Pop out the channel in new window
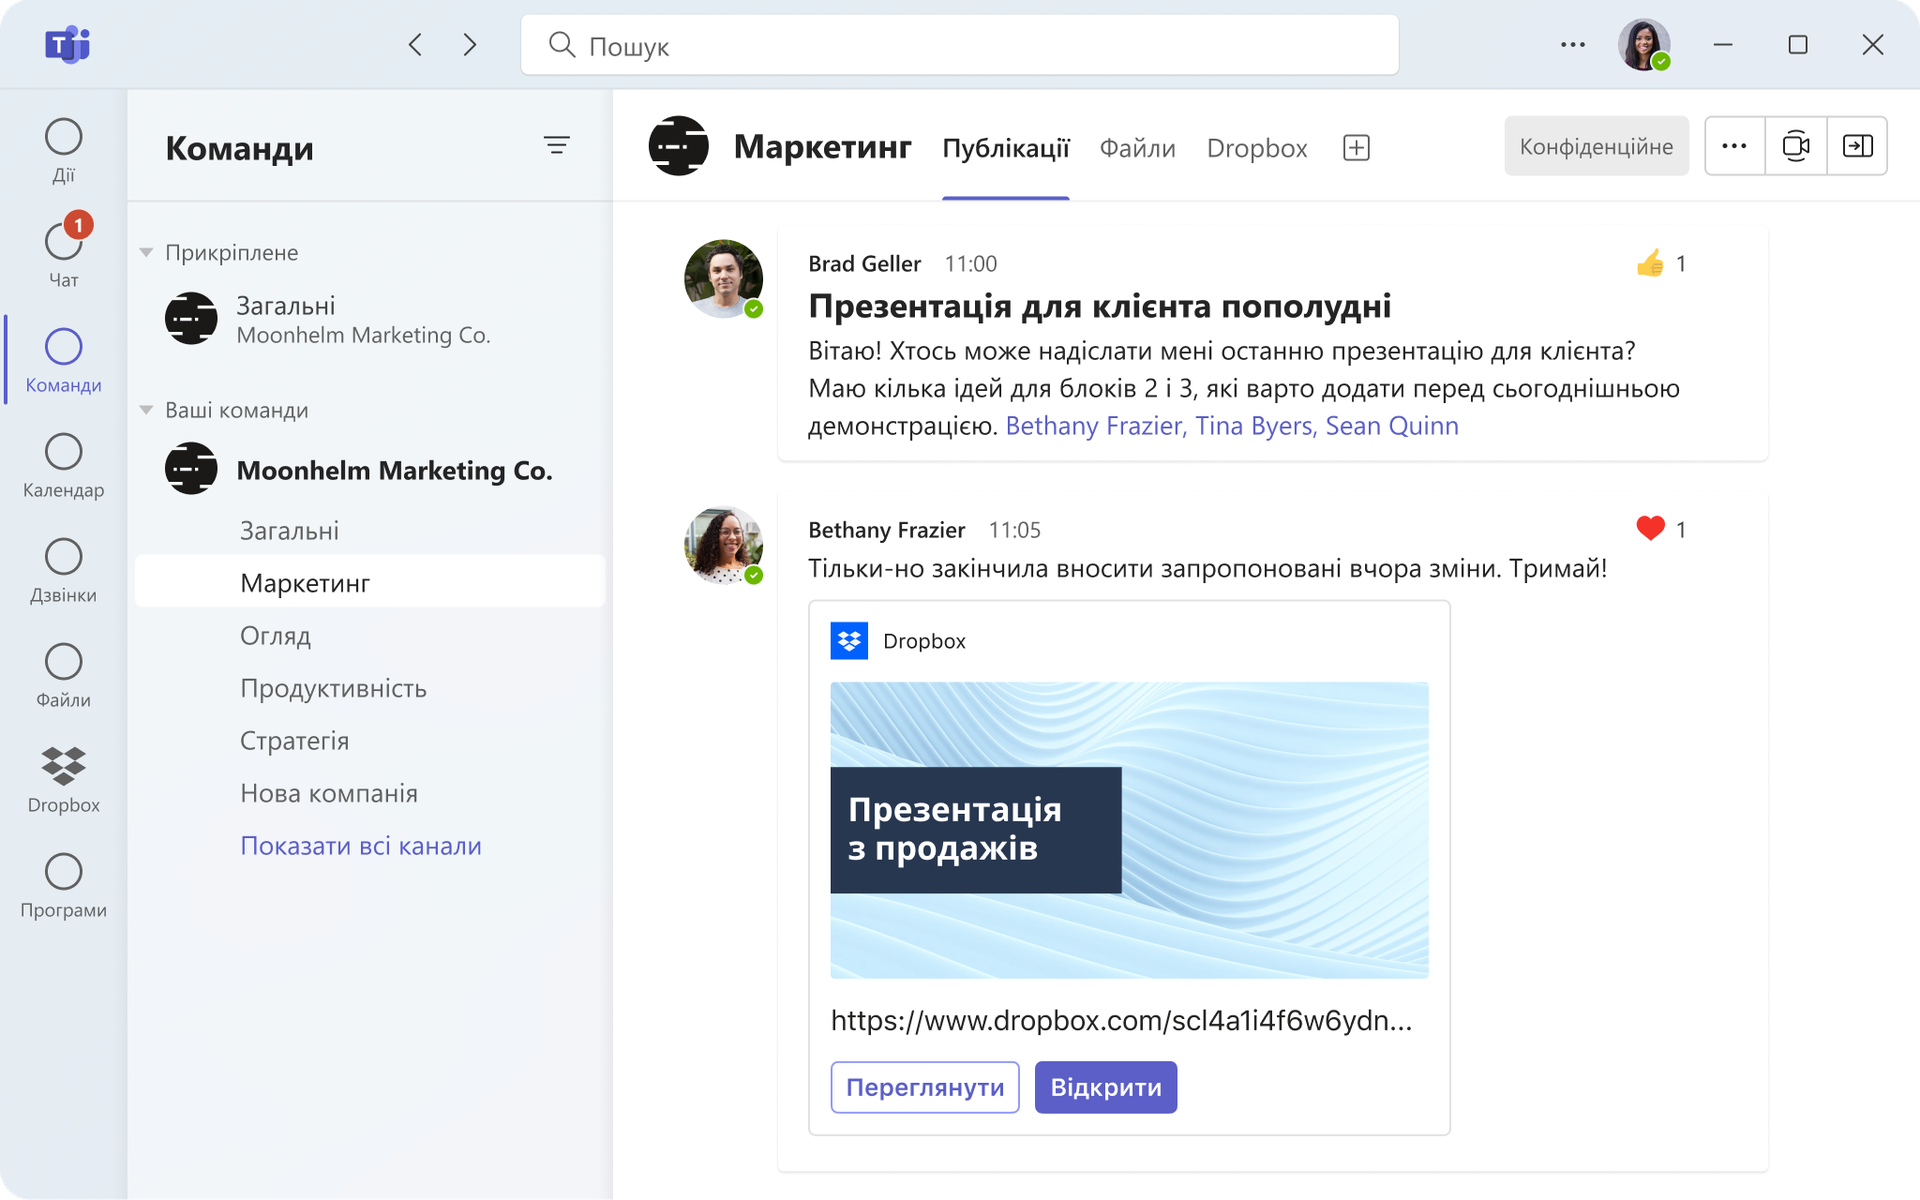 point(1859,145)
